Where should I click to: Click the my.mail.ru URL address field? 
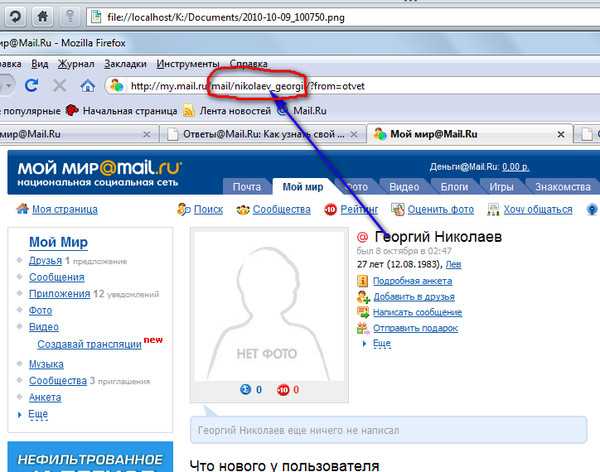click(x=352, y=86)
